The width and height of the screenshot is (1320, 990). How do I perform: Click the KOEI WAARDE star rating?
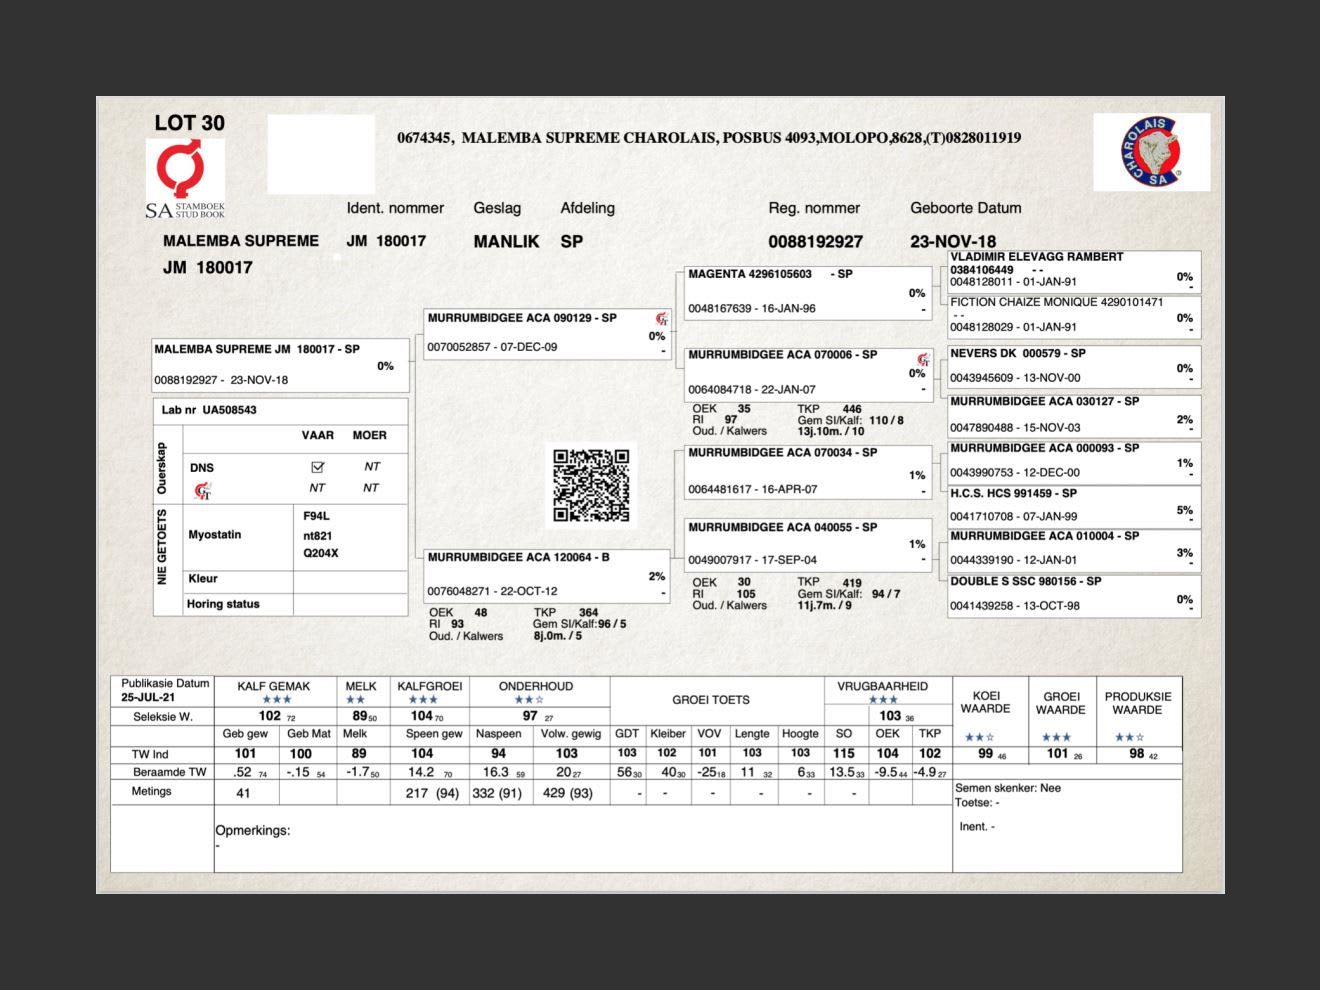[x=980, y=737]
